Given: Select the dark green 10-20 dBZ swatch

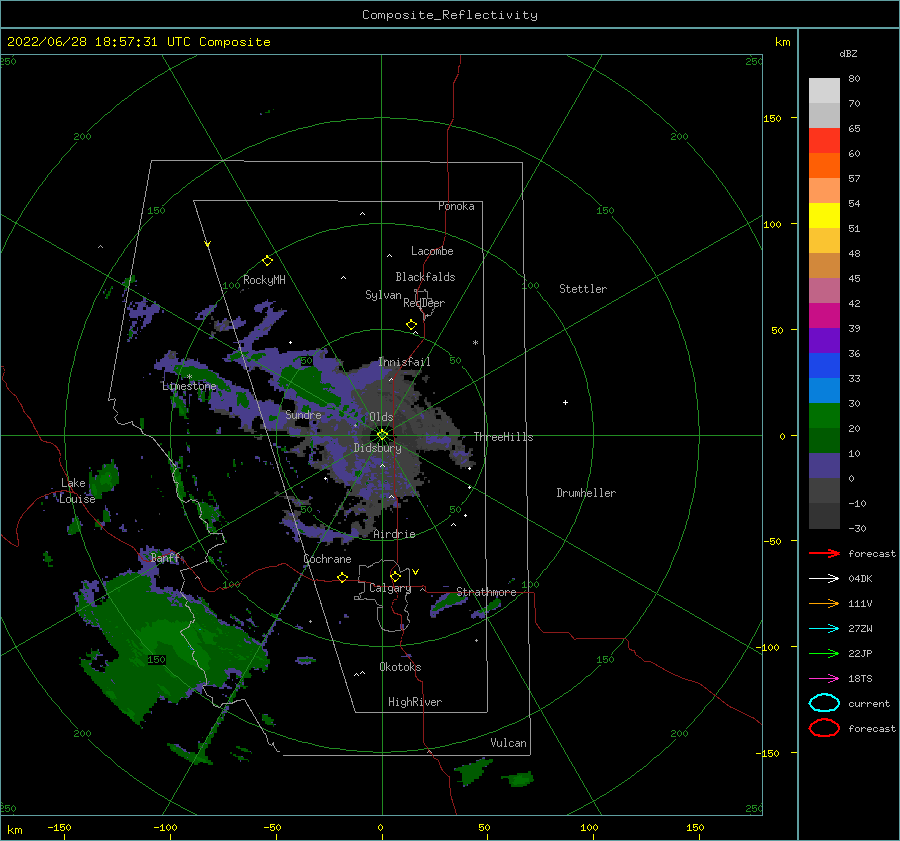Looking at the screenshot, I should 824,440.
